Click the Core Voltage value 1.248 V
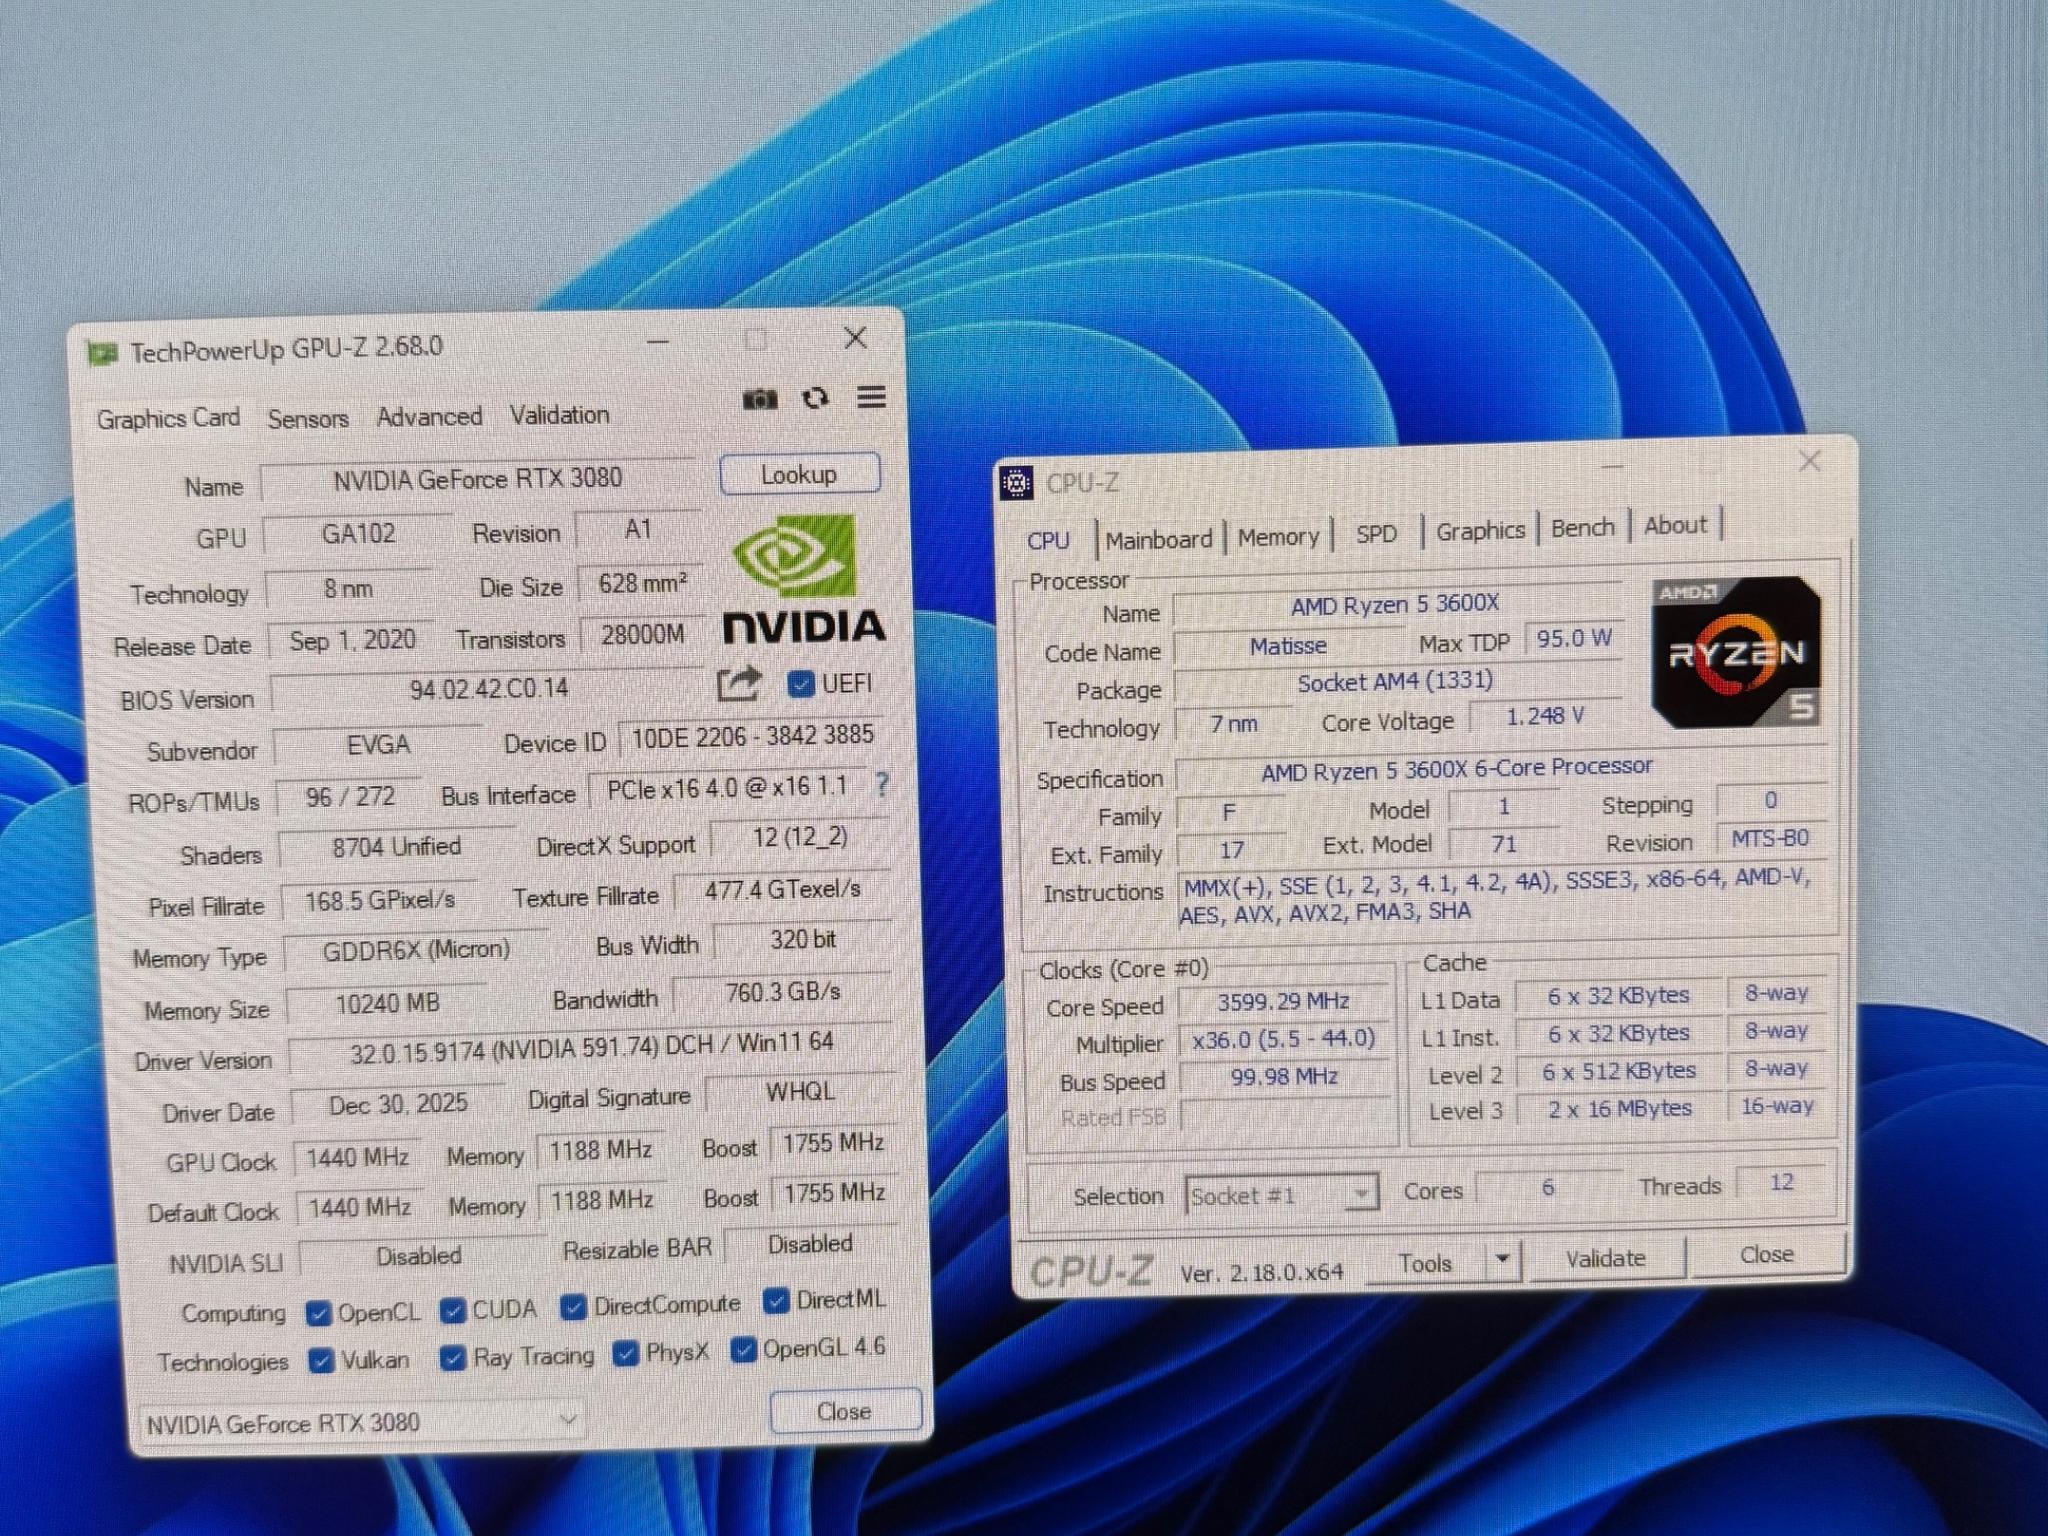Viewport: 2048px width, 1536px height. coord(1545,717)
